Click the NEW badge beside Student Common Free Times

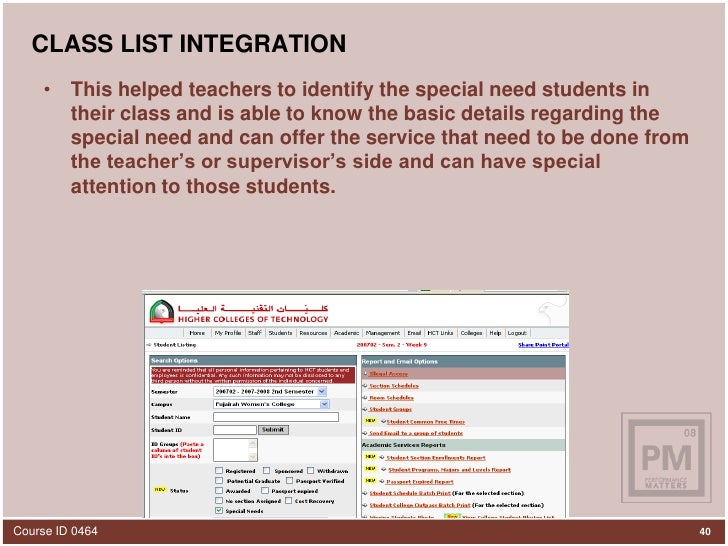pyautogui.click(x=370, y=421)
